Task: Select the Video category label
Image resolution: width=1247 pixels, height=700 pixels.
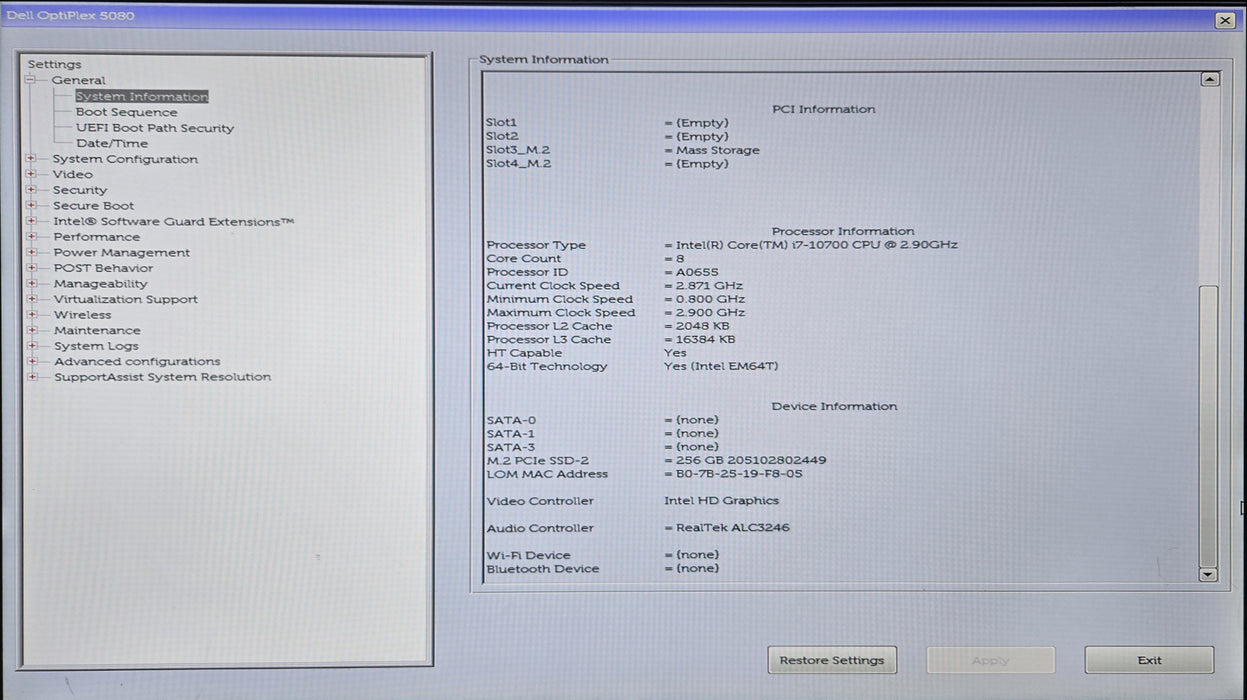Action: click(x=72, y=174)
